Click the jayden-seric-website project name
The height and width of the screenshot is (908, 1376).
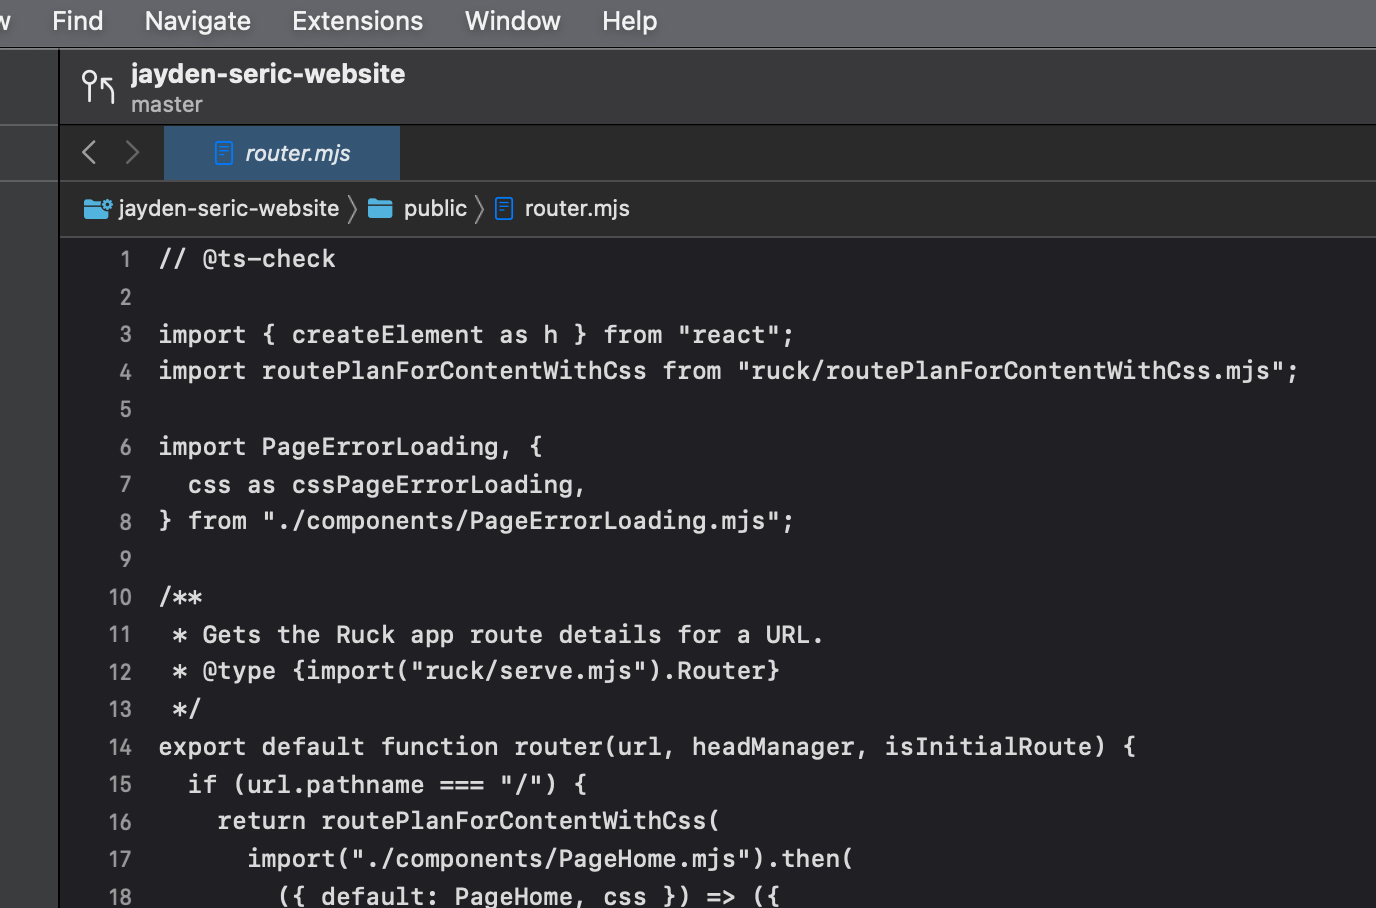coord(268,73)
